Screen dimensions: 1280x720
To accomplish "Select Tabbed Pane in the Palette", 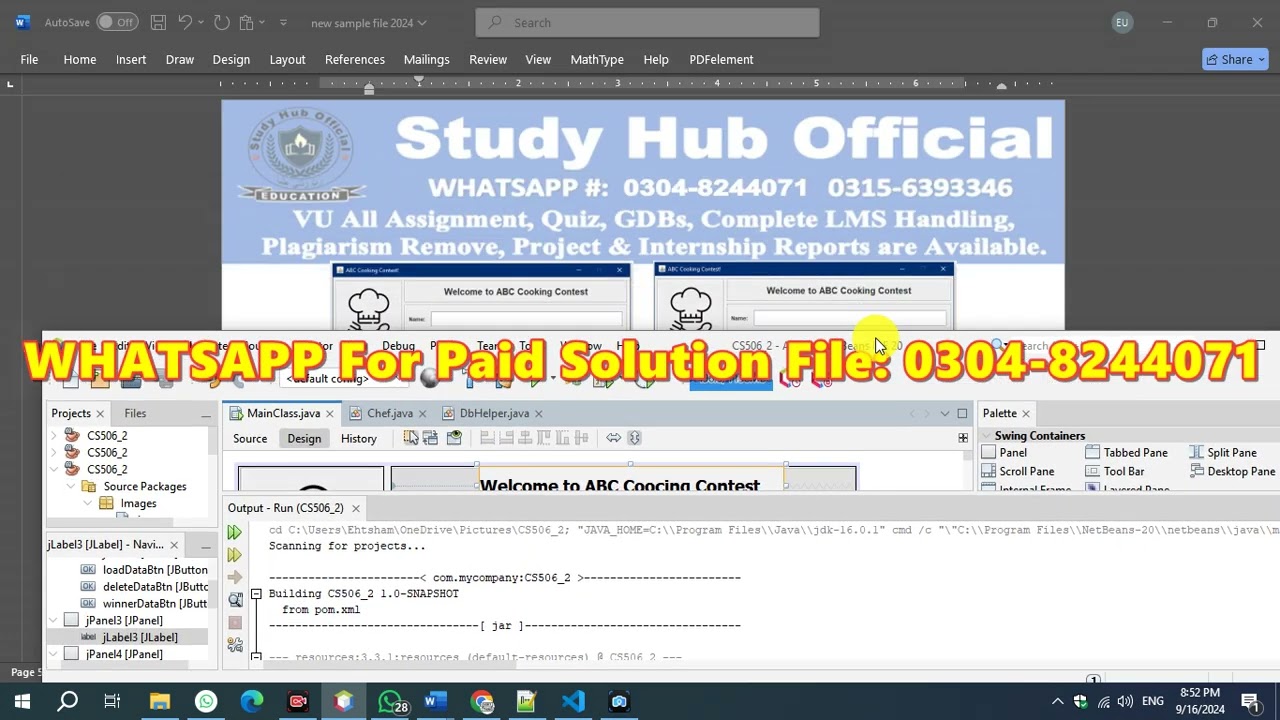I will [x=1127, y=453].
